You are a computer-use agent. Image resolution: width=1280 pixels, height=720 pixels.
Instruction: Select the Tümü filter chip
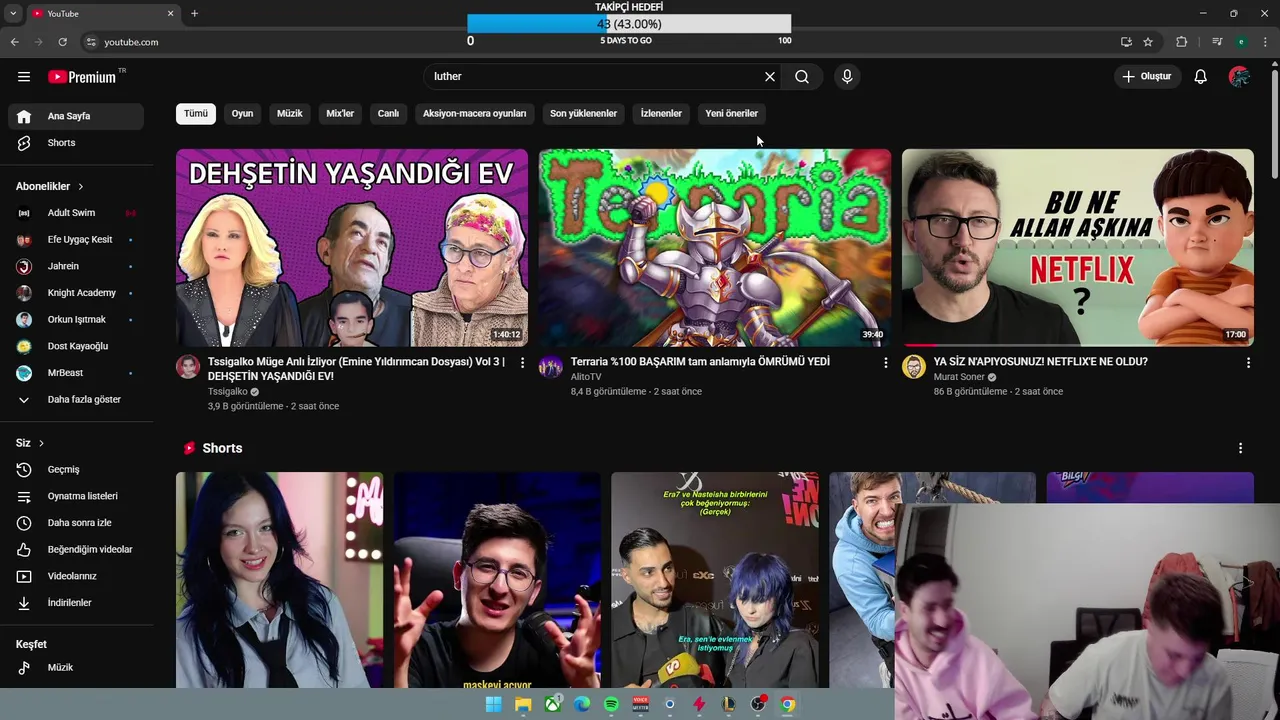pyautogui.click(x=196, y=114)
